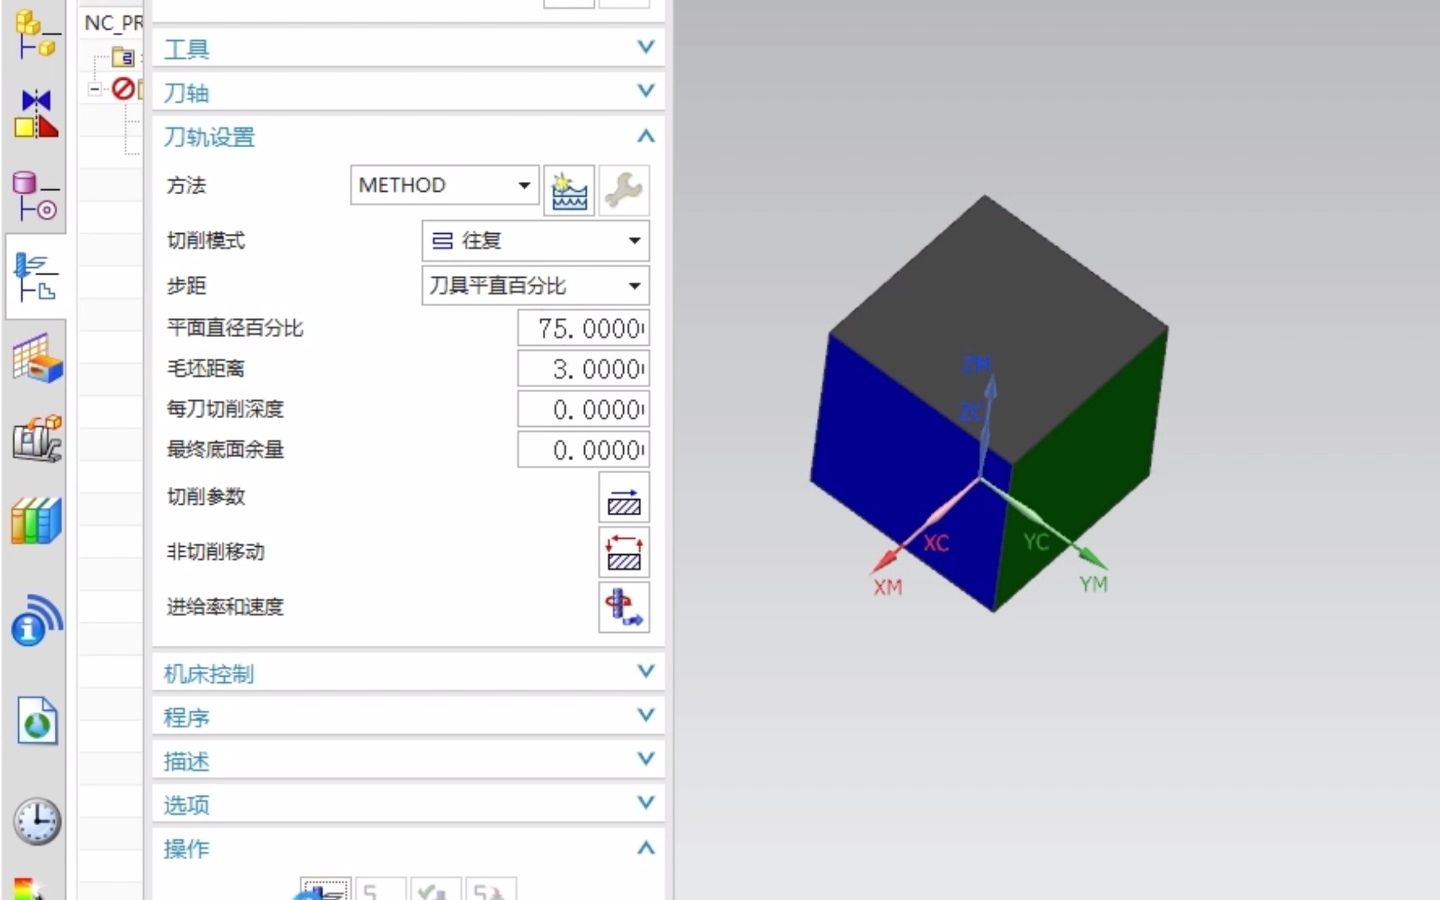Click the 进给率和速度 label text
1440x900 pixels.
coord(225,607)
